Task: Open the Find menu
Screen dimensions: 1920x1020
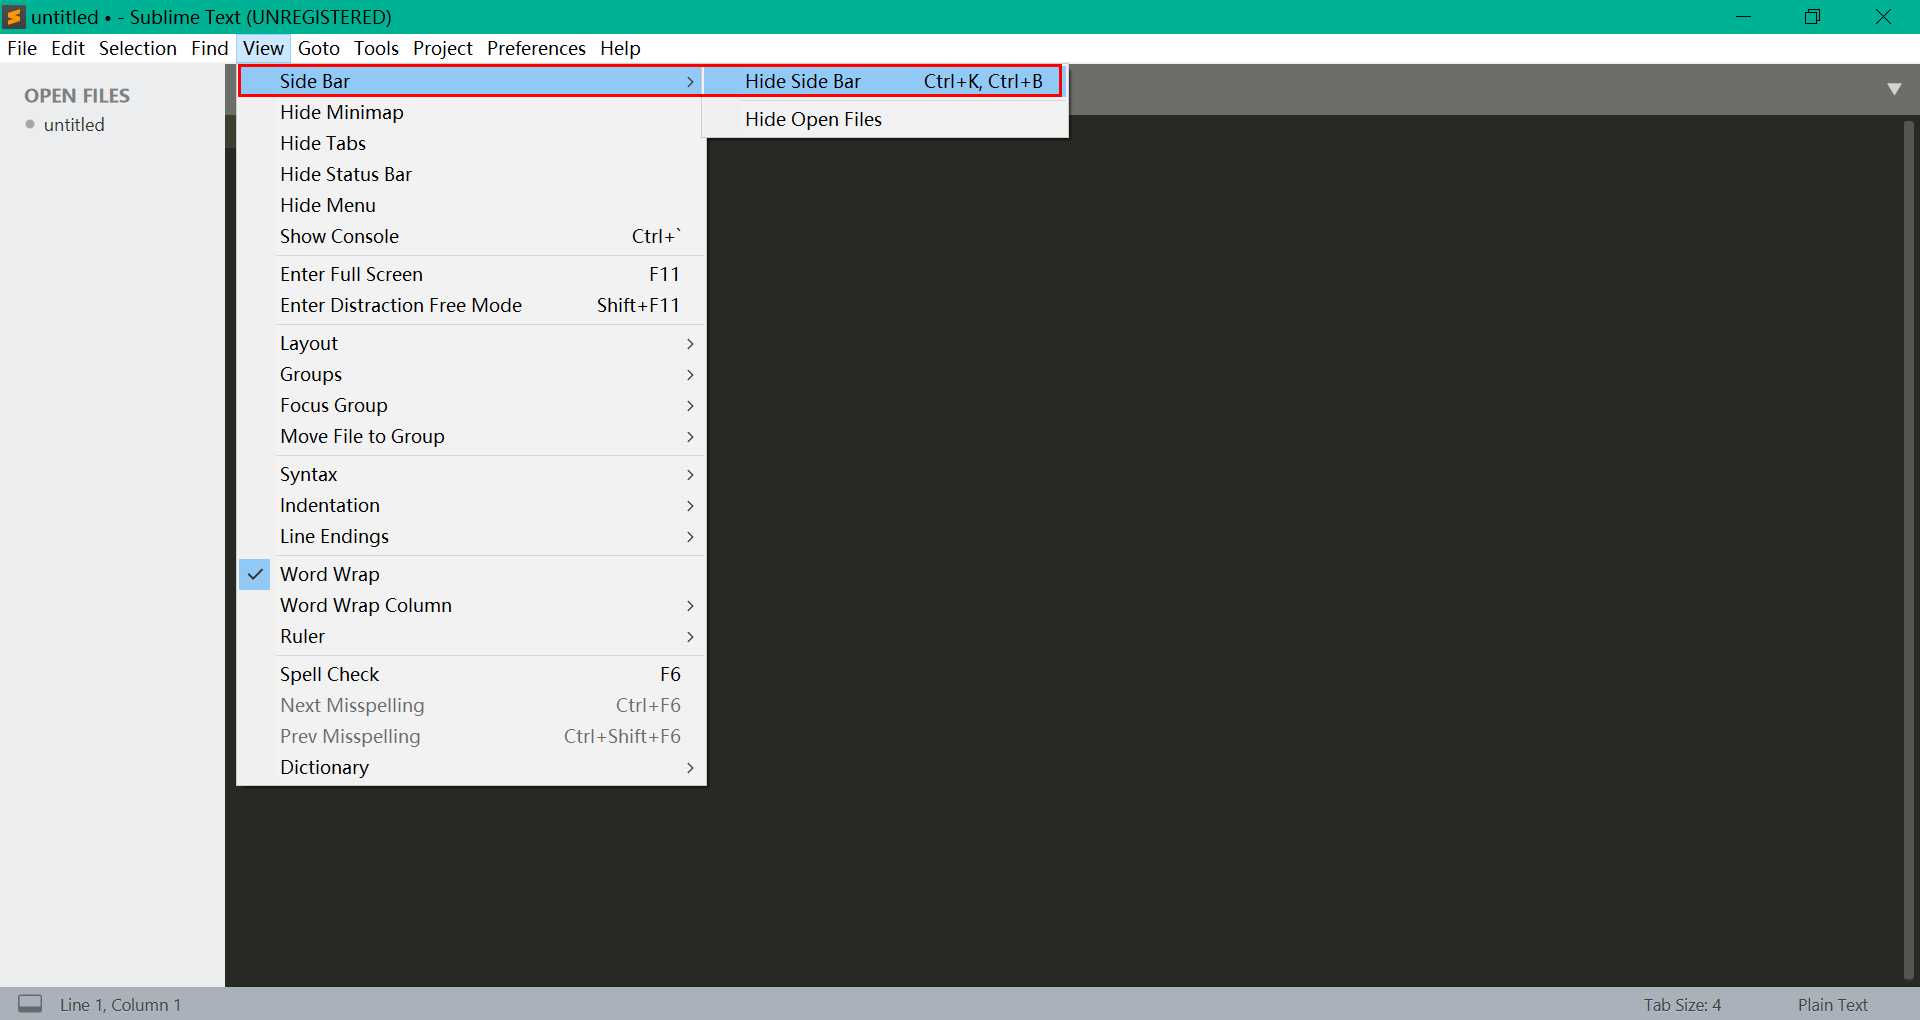Action: click(210, 48)
